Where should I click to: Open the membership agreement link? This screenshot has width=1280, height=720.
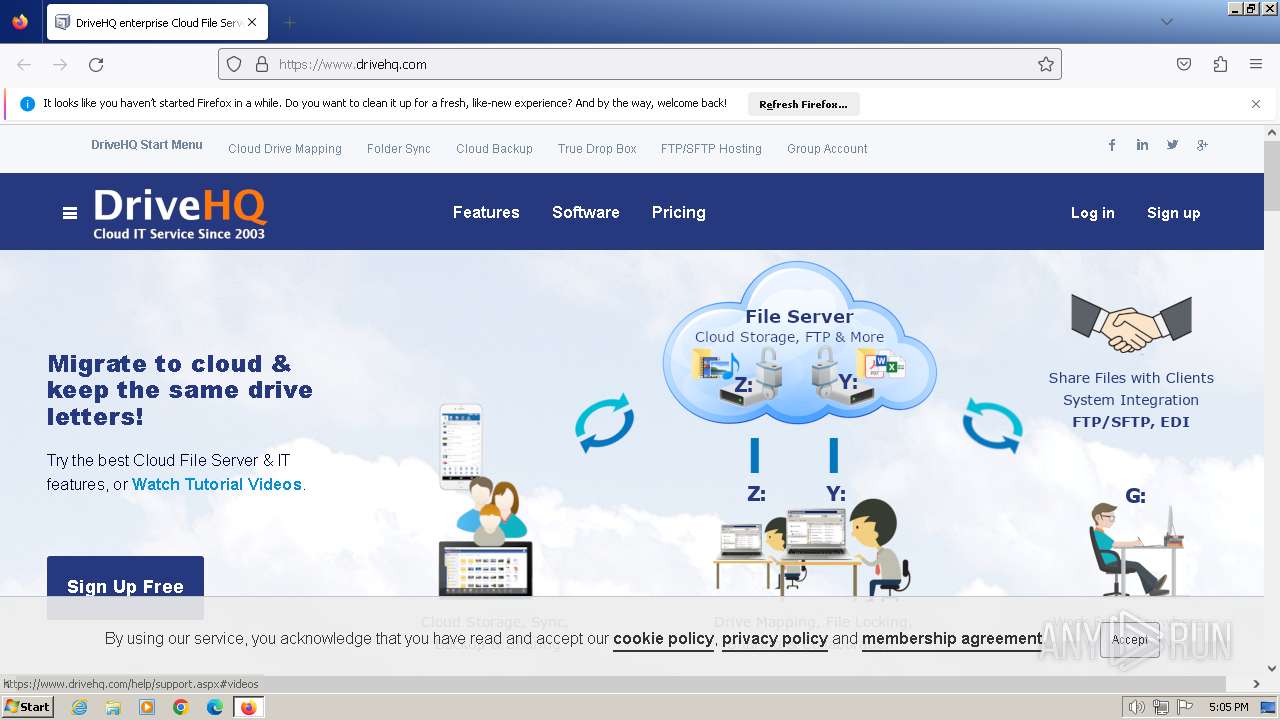click(x=952, y=639)
